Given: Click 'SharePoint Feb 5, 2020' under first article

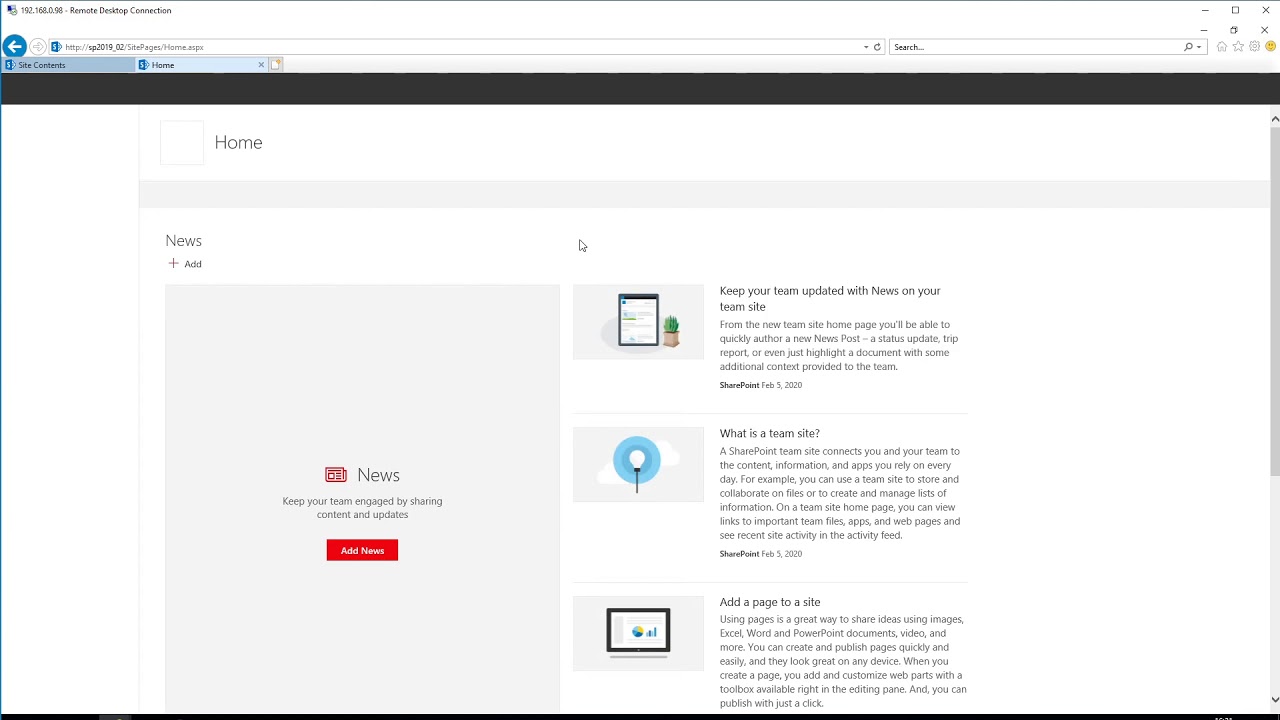Looking at the screenshot, I should point(761,385).
